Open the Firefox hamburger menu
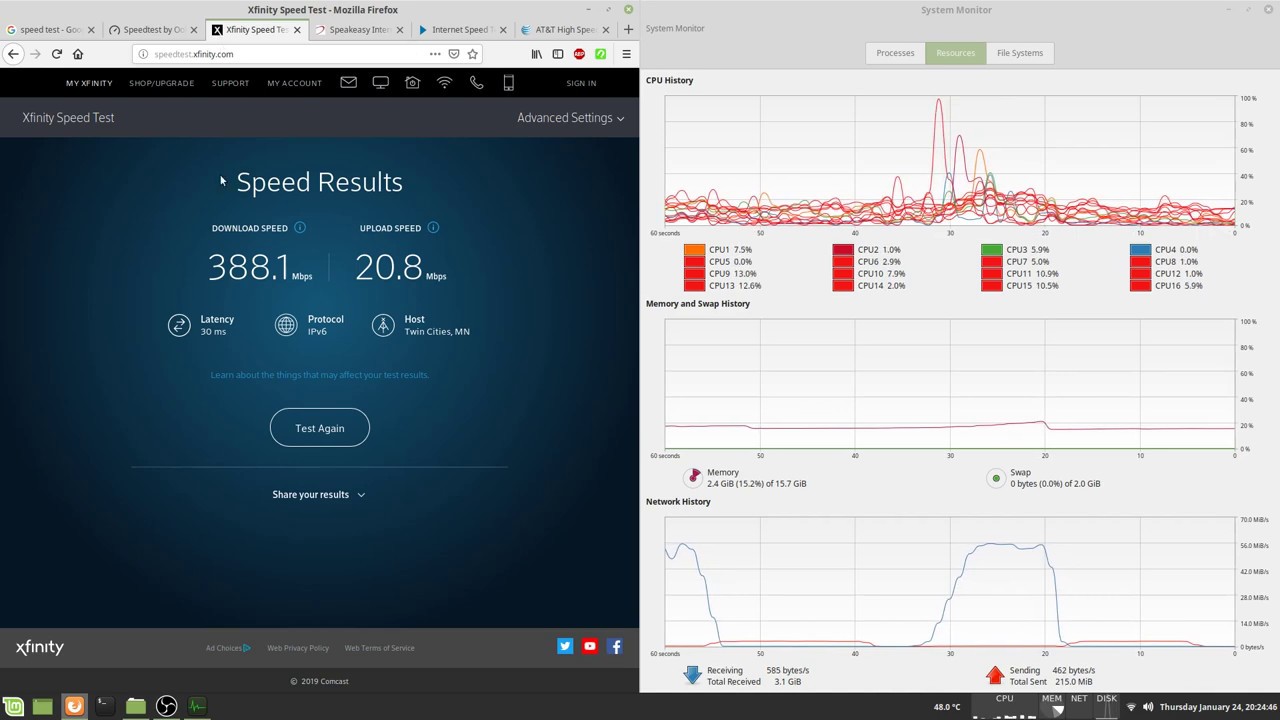Screen dimensions: 1280x720 point(626,54)
